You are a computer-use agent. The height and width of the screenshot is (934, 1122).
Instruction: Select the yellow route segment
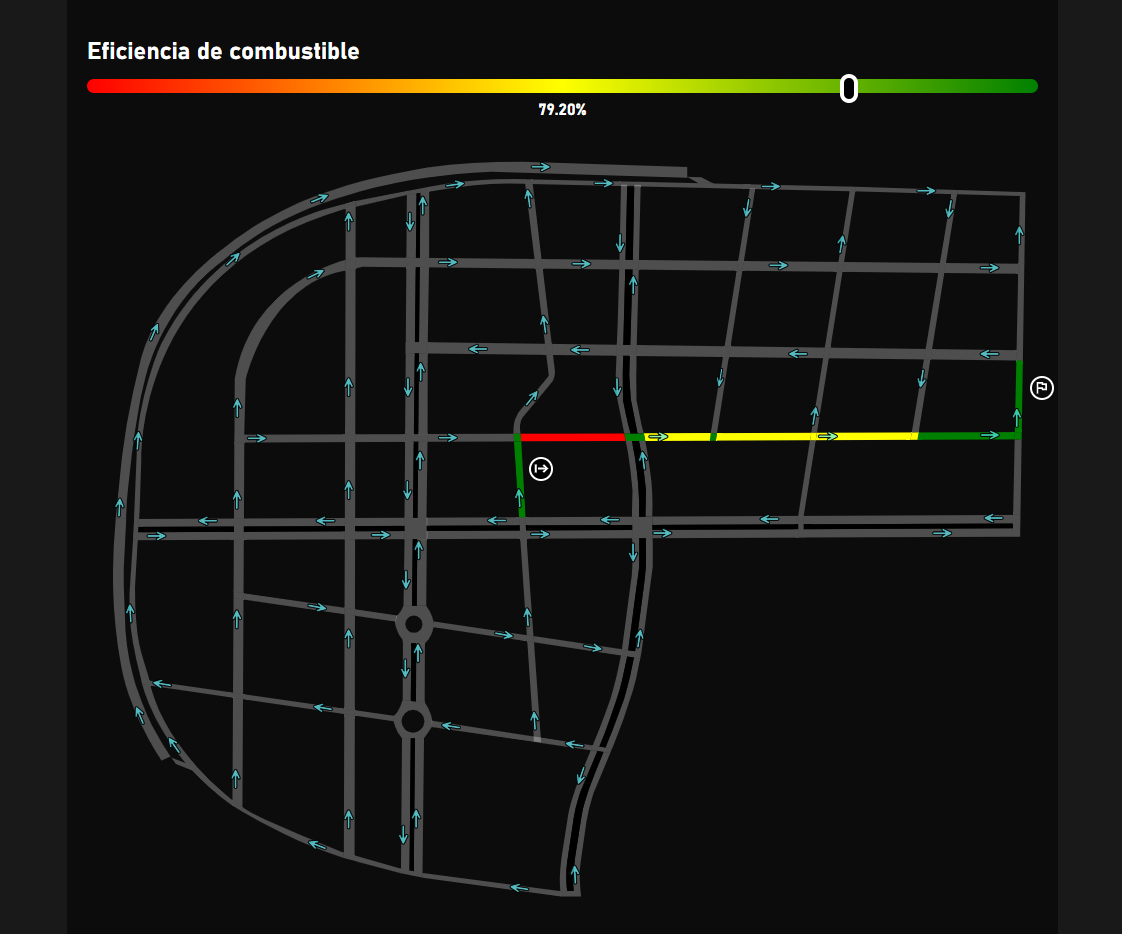760,437
